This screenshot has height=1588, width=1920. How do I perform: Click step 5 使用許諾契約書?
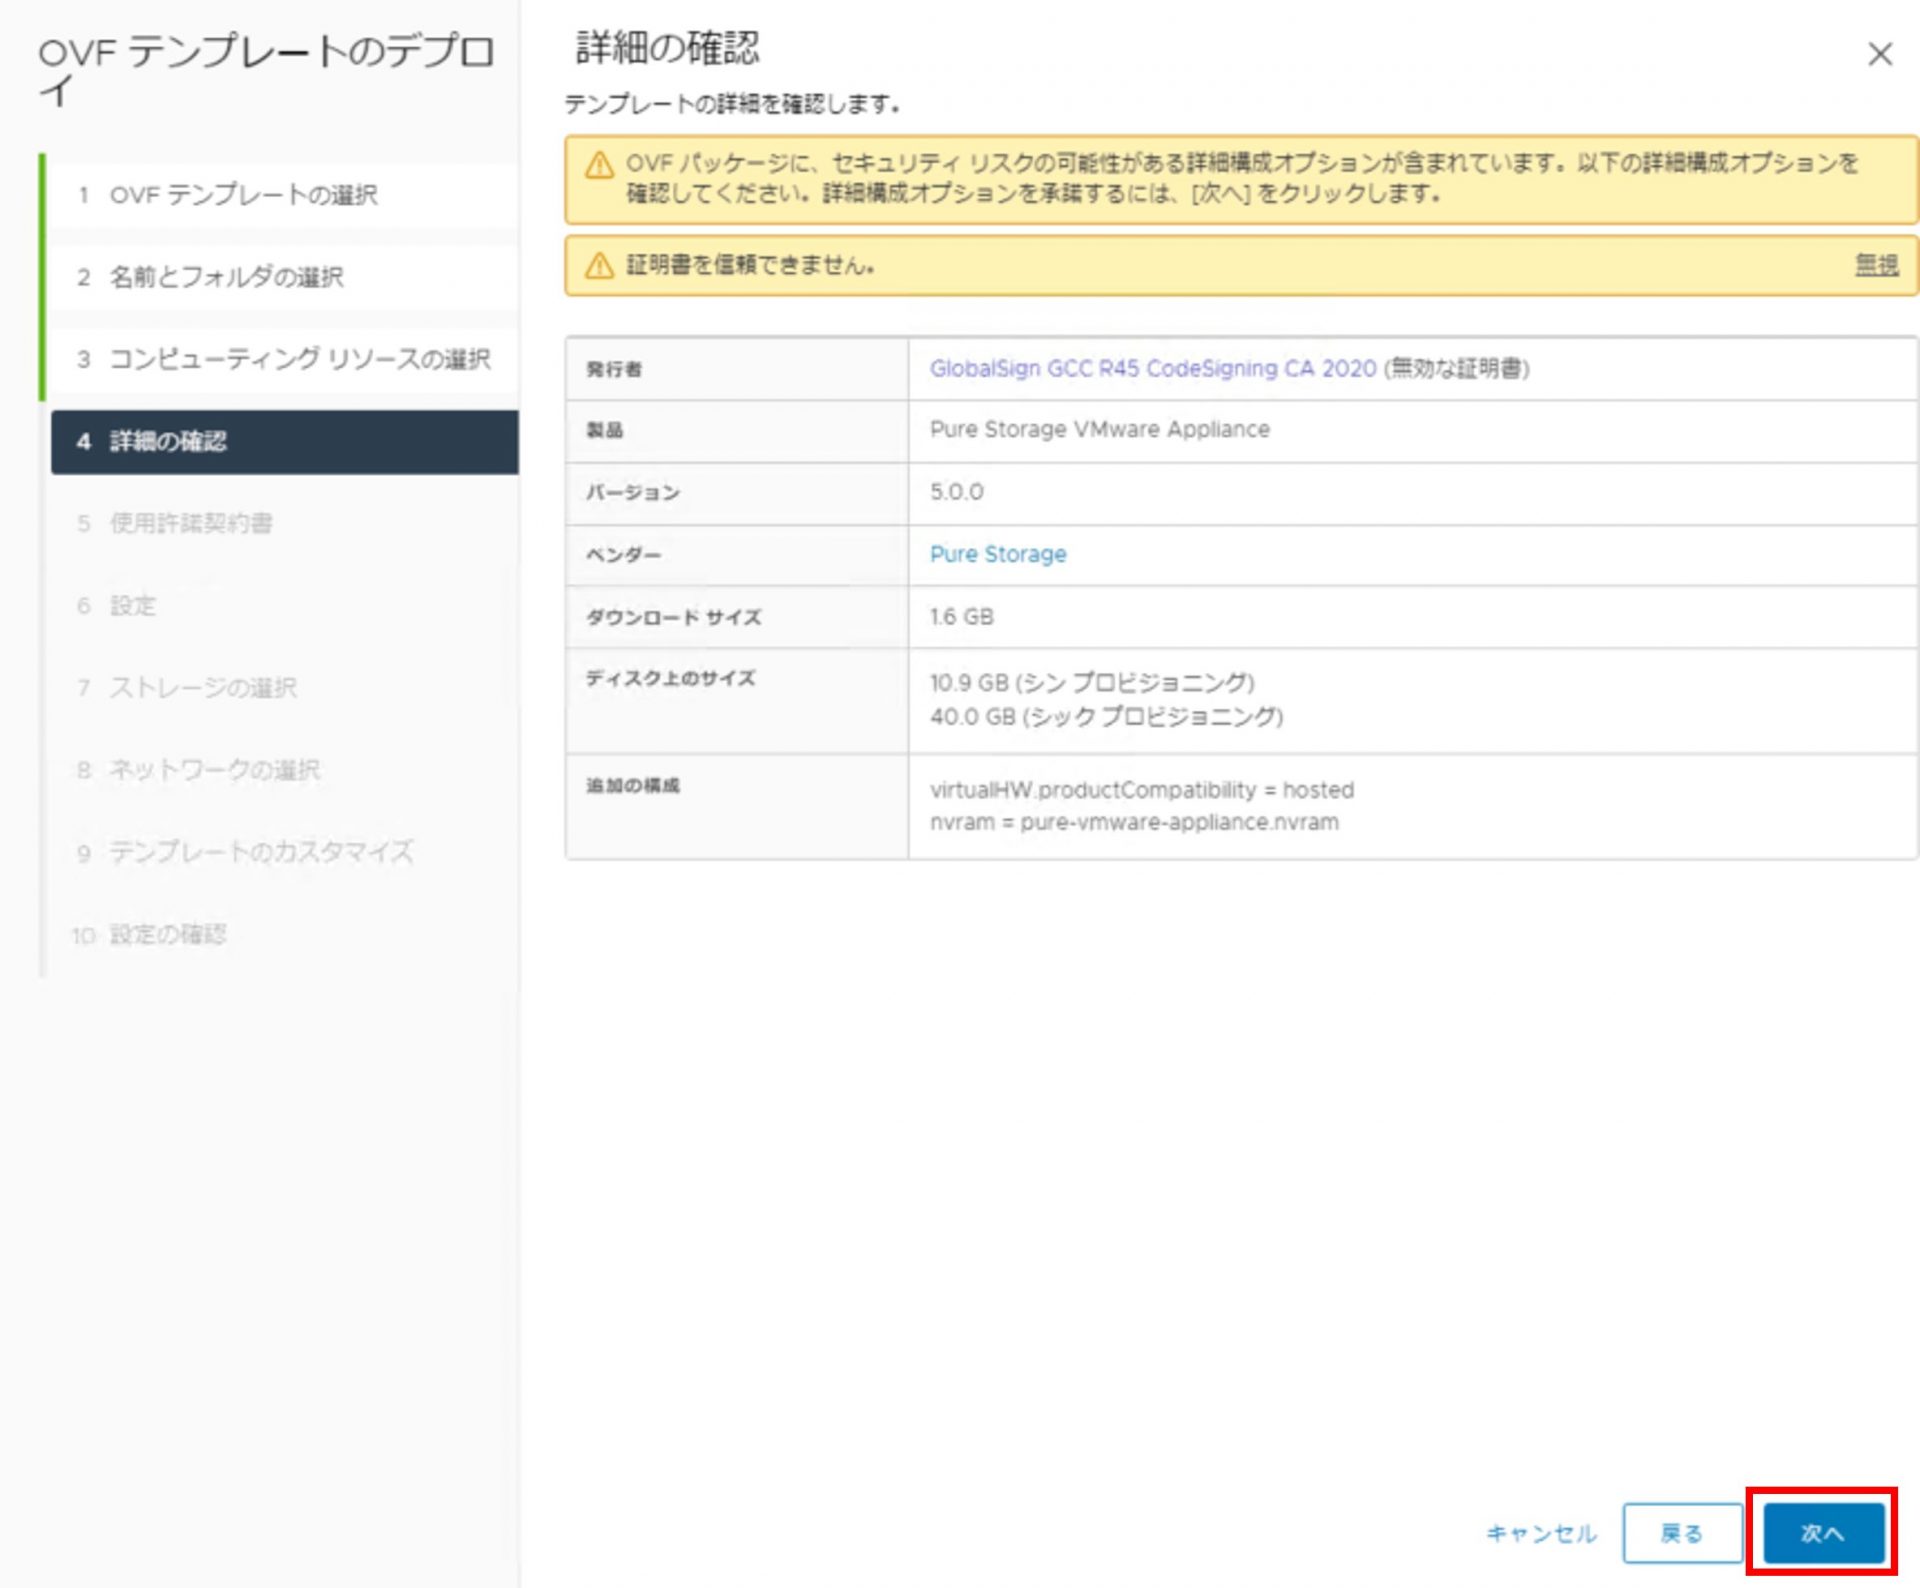pos(190,523)
